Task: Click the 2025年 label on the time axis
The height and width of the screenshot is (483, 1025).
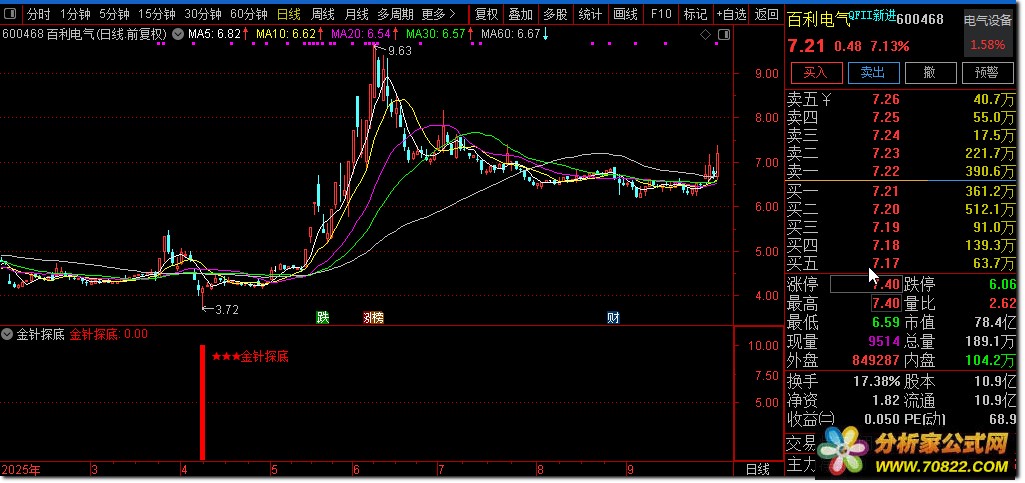Action: tap(21, 469)
